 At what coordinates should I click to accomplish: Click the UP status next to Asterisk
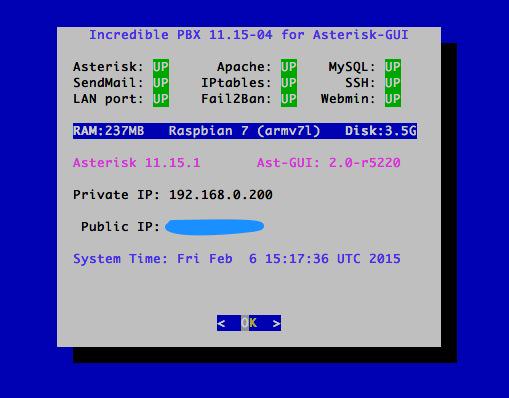(x=161, y=67)
